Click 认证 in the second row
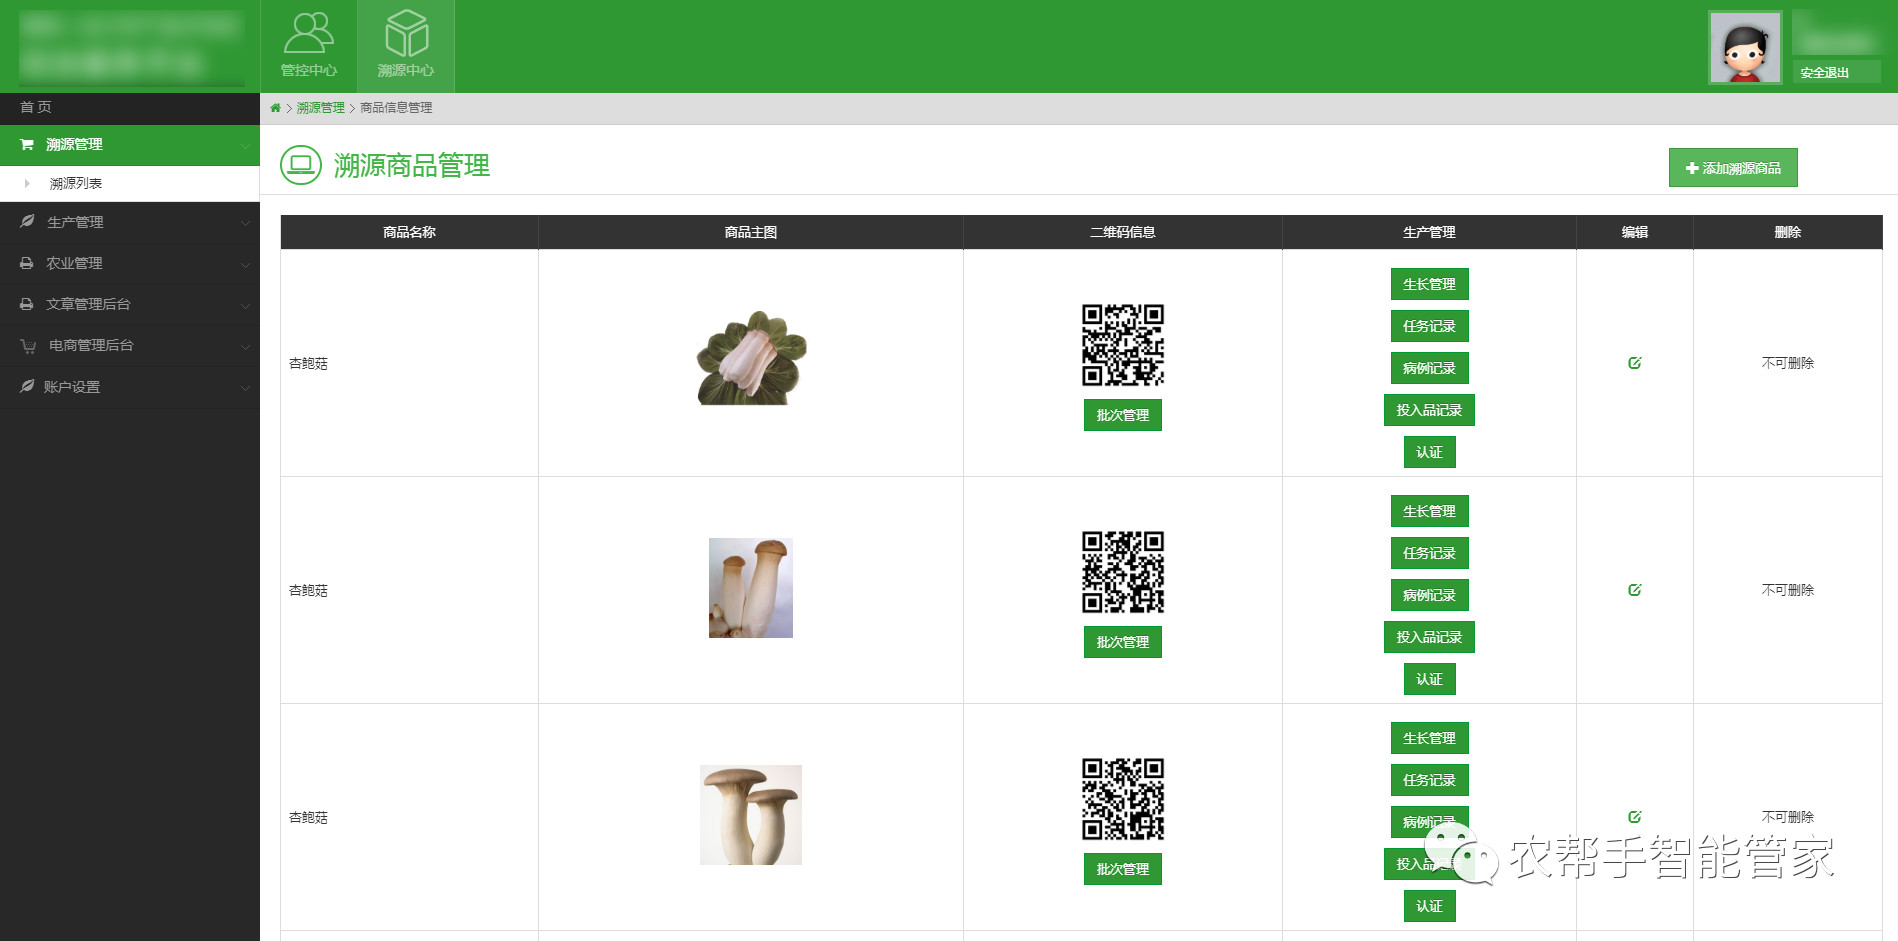 point(1429,679)
